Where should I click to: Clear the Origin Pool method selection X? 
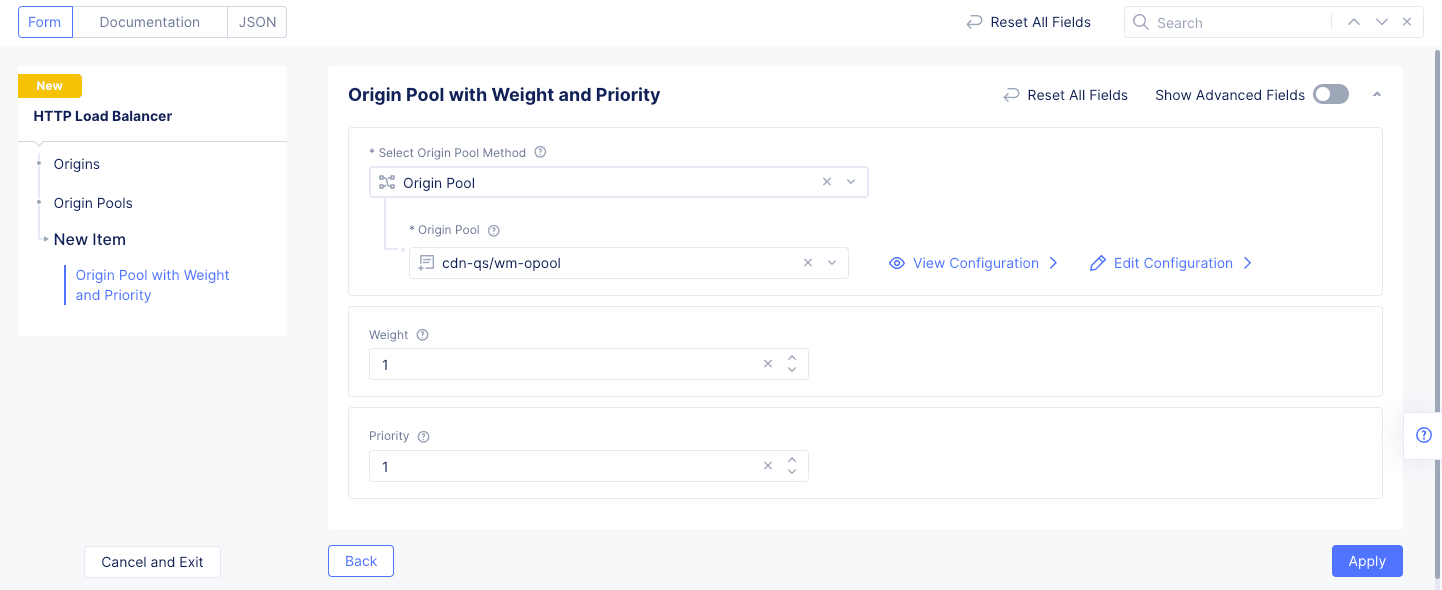827,182
